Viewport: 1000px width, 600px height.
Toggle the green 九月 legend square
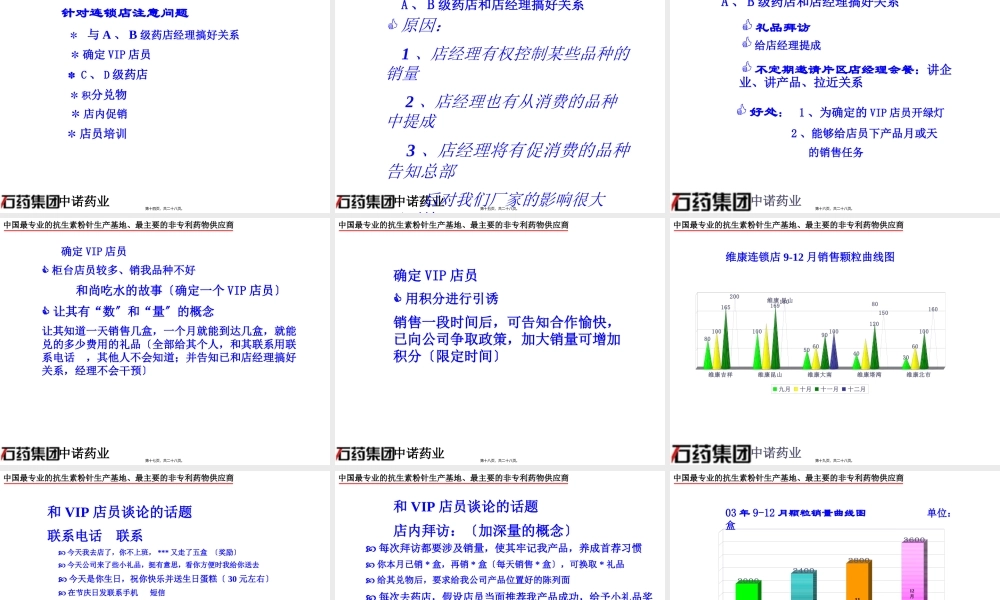(774, 388)
